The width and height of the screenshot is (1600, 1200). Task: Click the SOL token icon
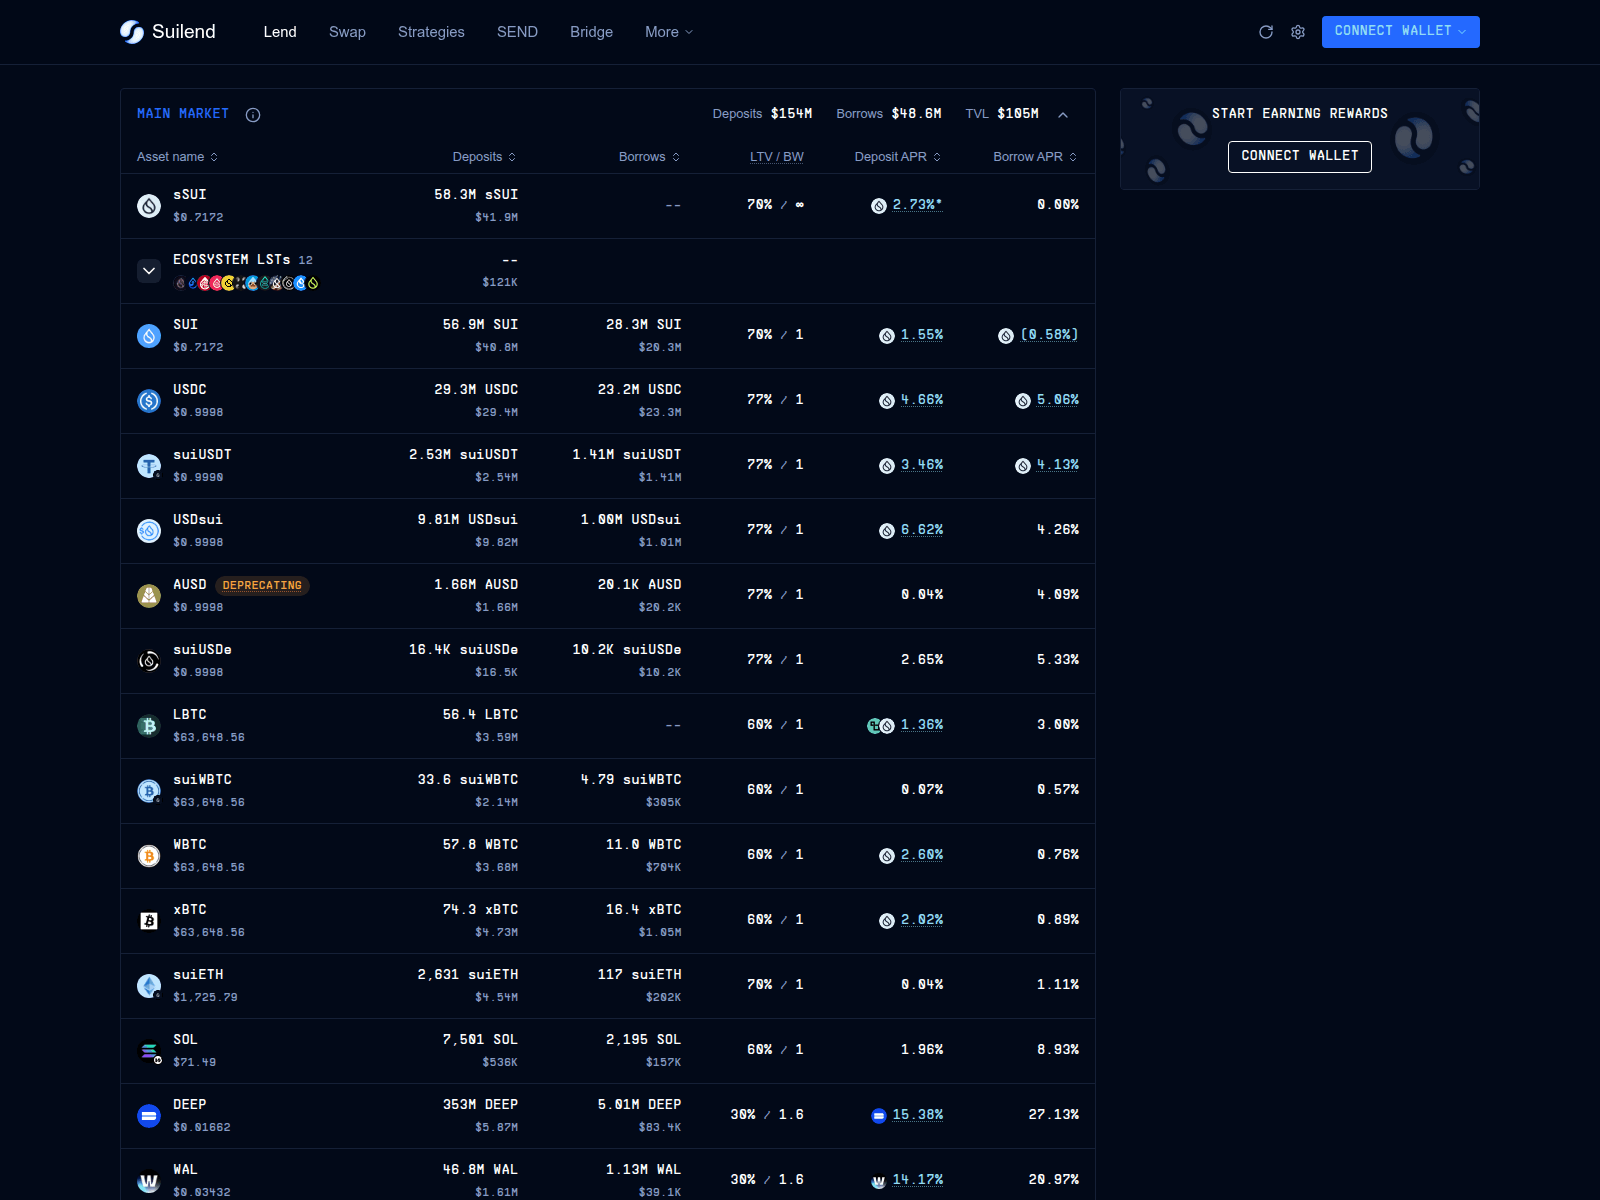(149, 1051)
